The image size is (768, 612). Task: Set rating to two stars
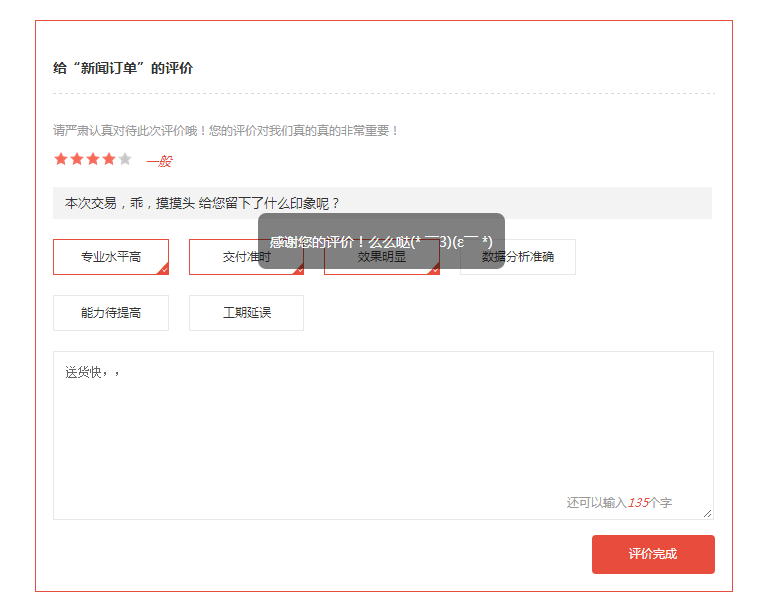[77, 159]
